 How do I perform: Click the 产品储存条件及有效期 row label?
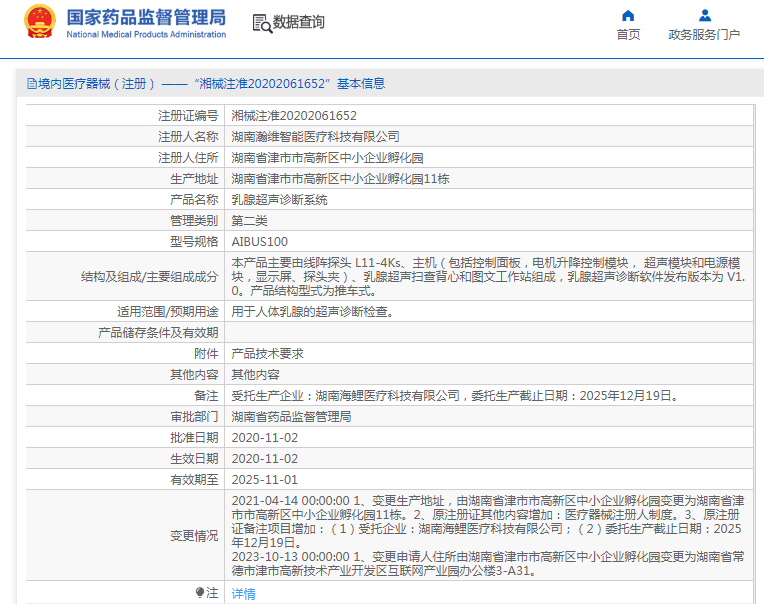[158, 332]
